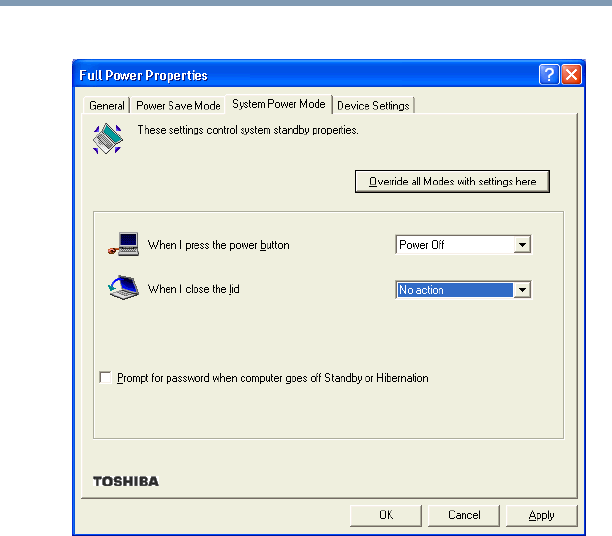612x536 pixels.
Task: Close the Full Power Properties dialog
Action: 571,74
